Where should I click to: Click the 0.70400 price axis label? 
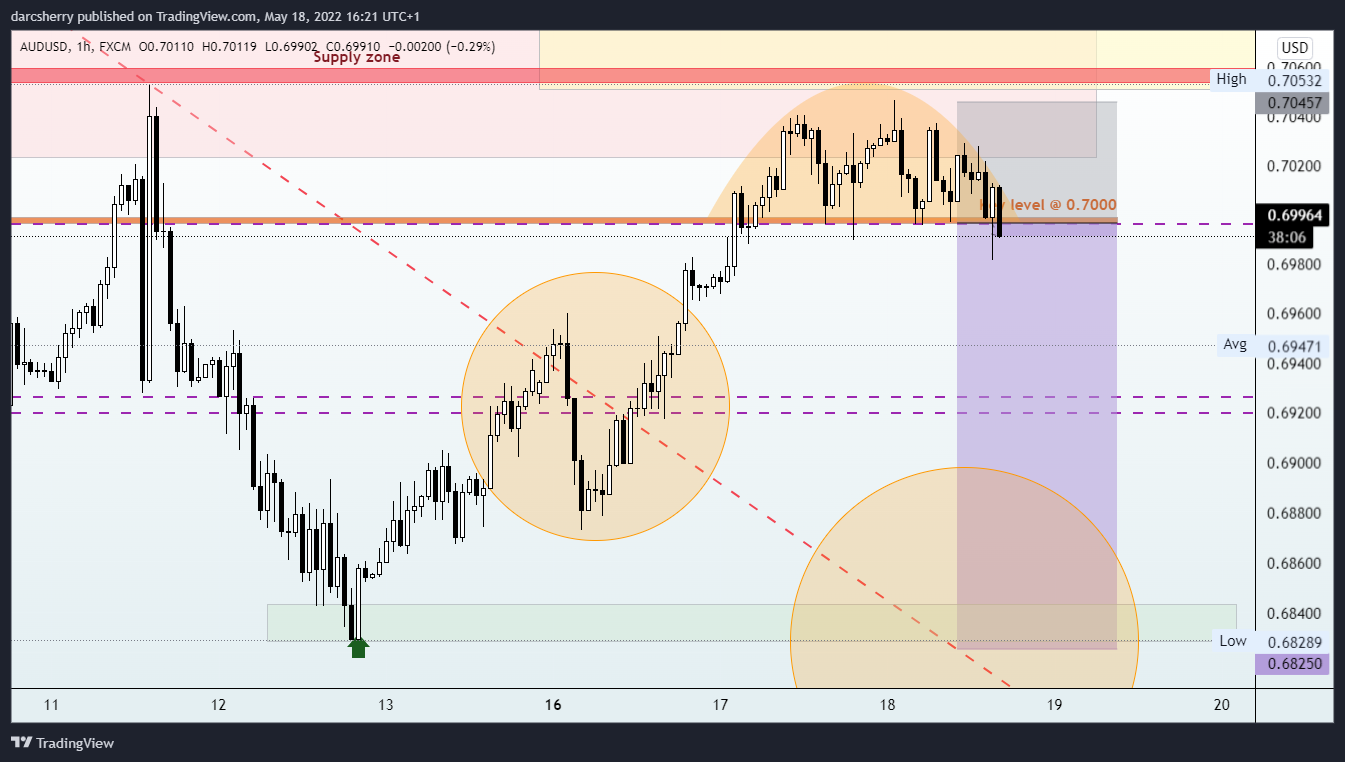click(x=1295, y=117)
